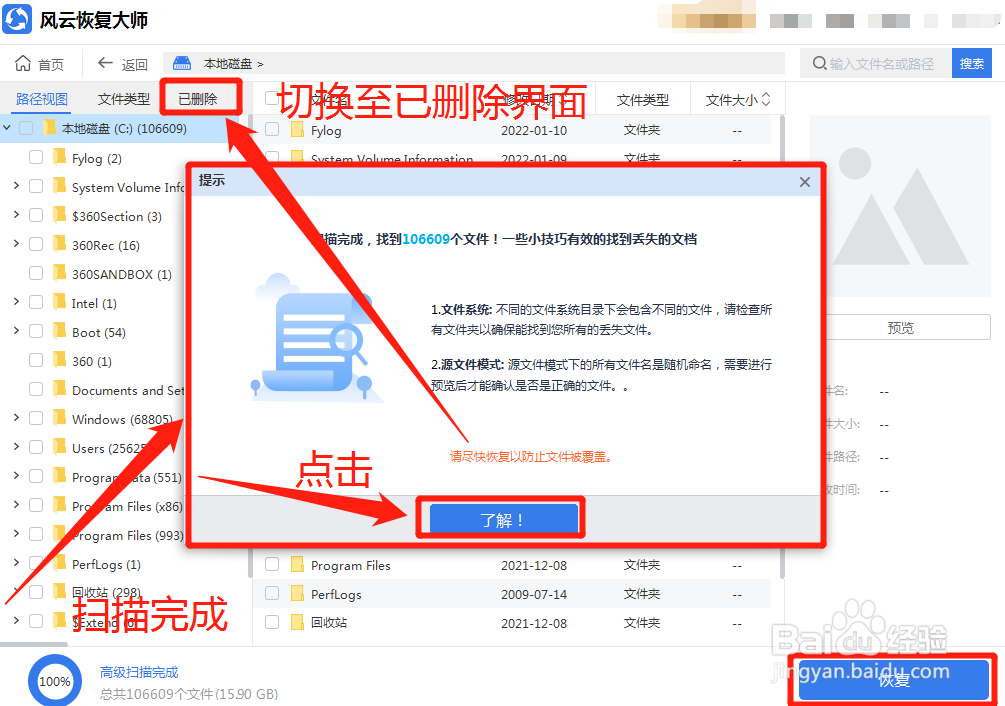Enable the checkbox next to the Users folder
This screenshot has height=706, width=1005.
coord(37,448)
